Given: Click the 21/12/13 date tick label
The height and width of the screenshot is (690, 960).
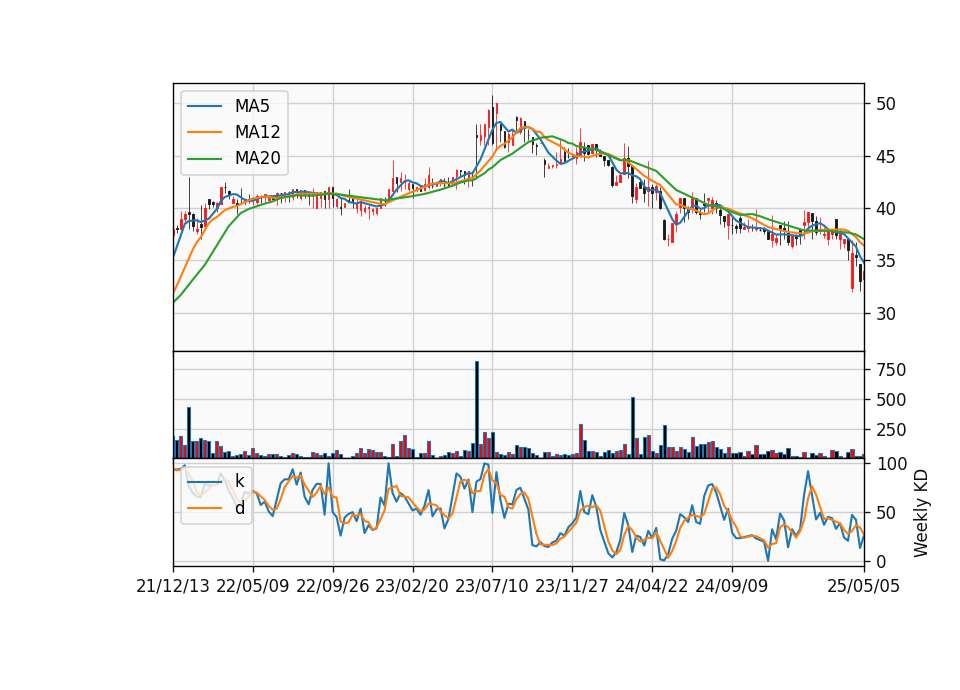Looking at the screenshot, I should (x=173, y=586).
